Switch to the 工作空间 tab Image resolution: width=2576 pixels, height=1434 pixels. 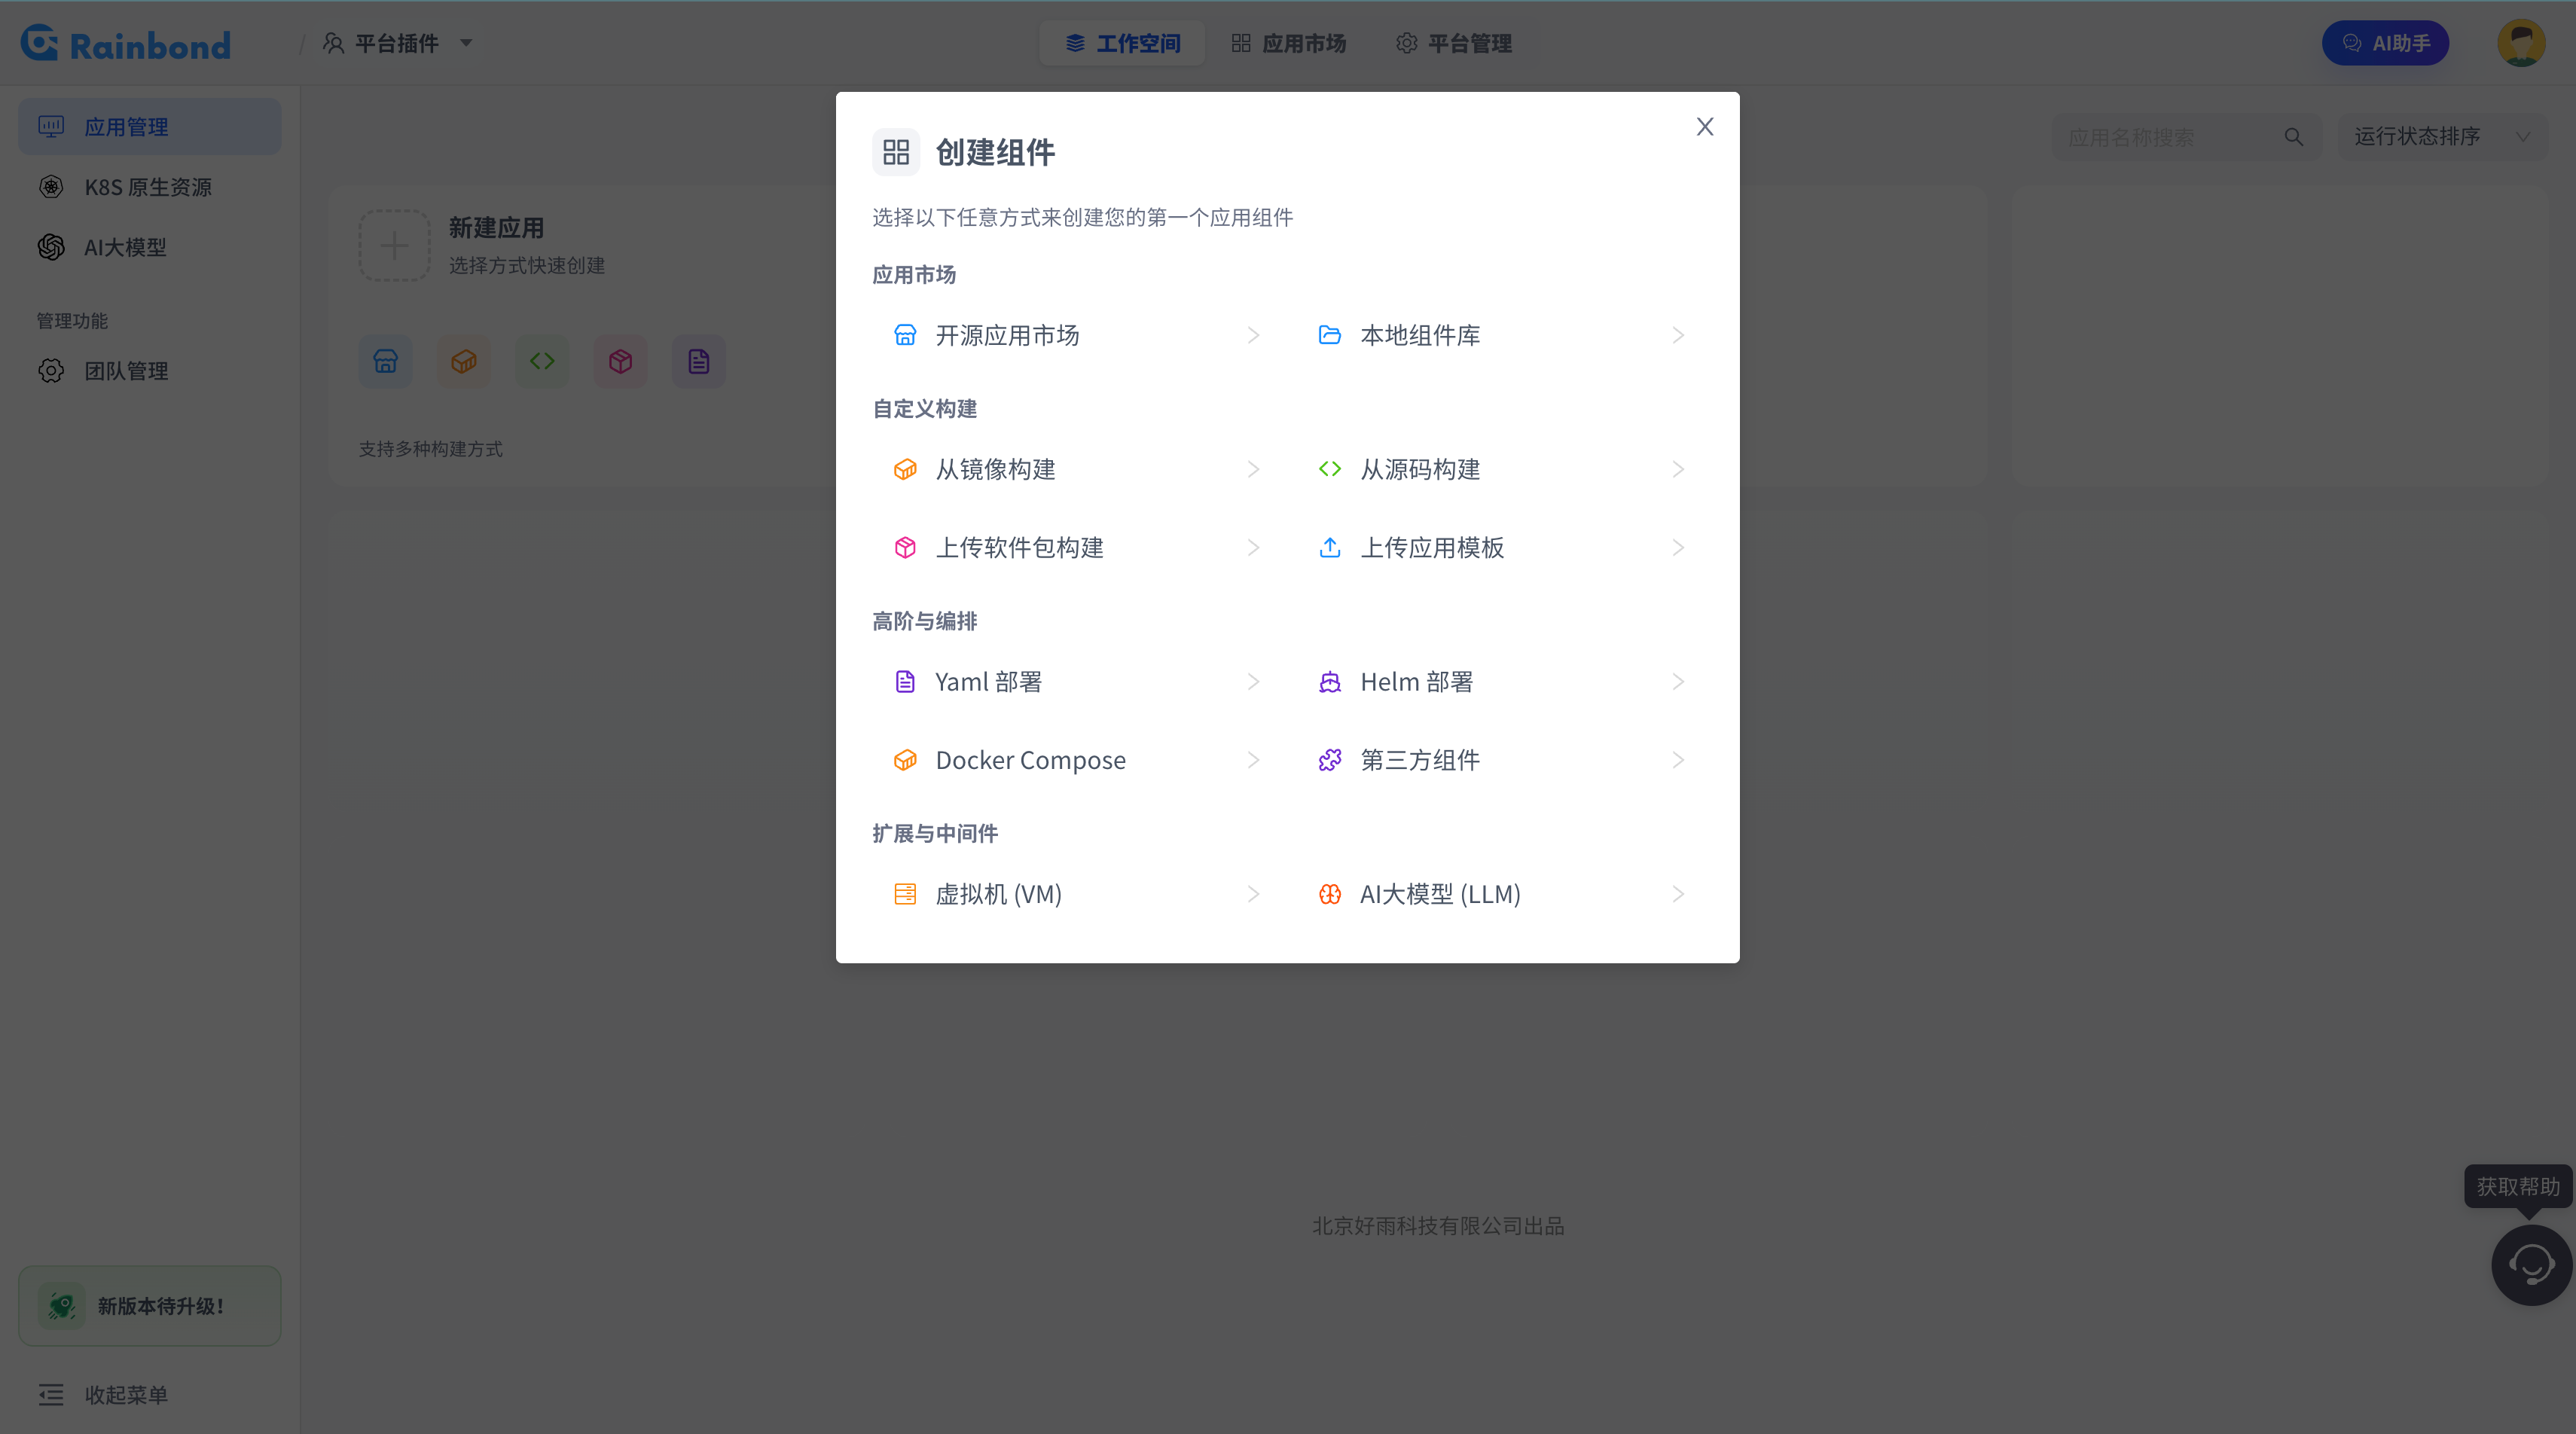pos(1122,43)
